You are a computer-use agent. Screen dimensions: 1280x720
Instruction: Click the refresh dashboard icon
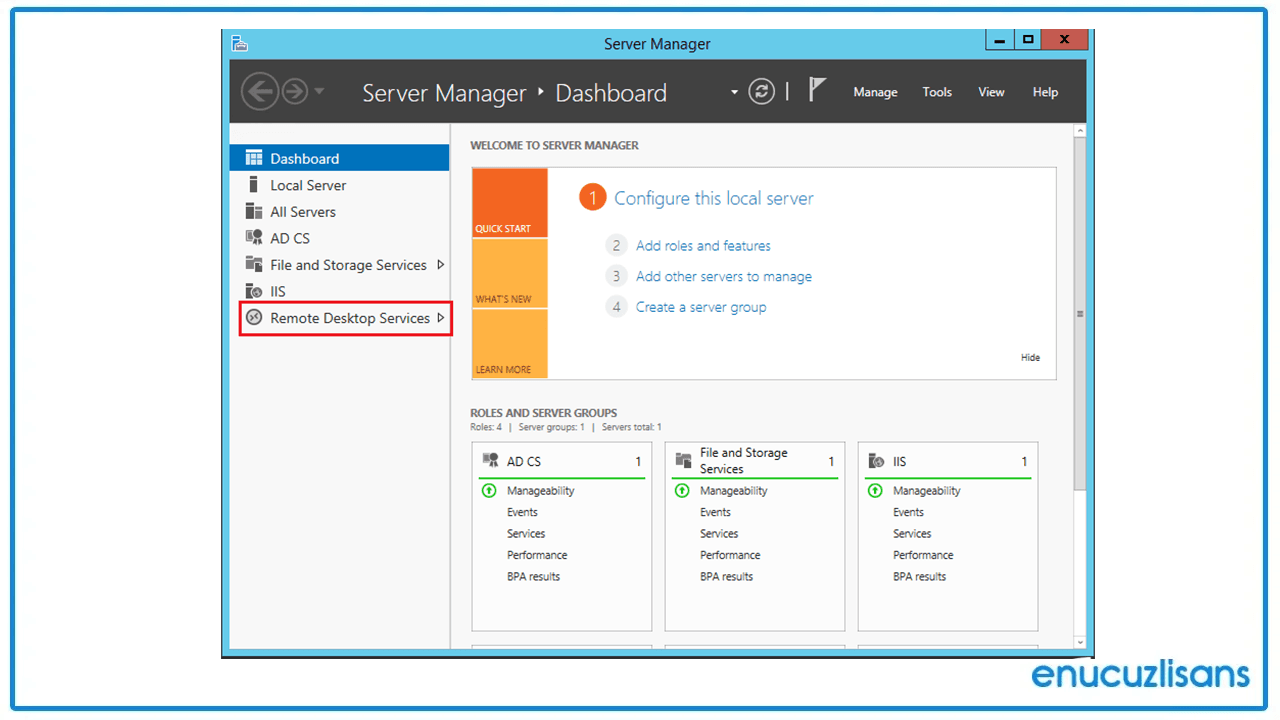tap(762, 92)
